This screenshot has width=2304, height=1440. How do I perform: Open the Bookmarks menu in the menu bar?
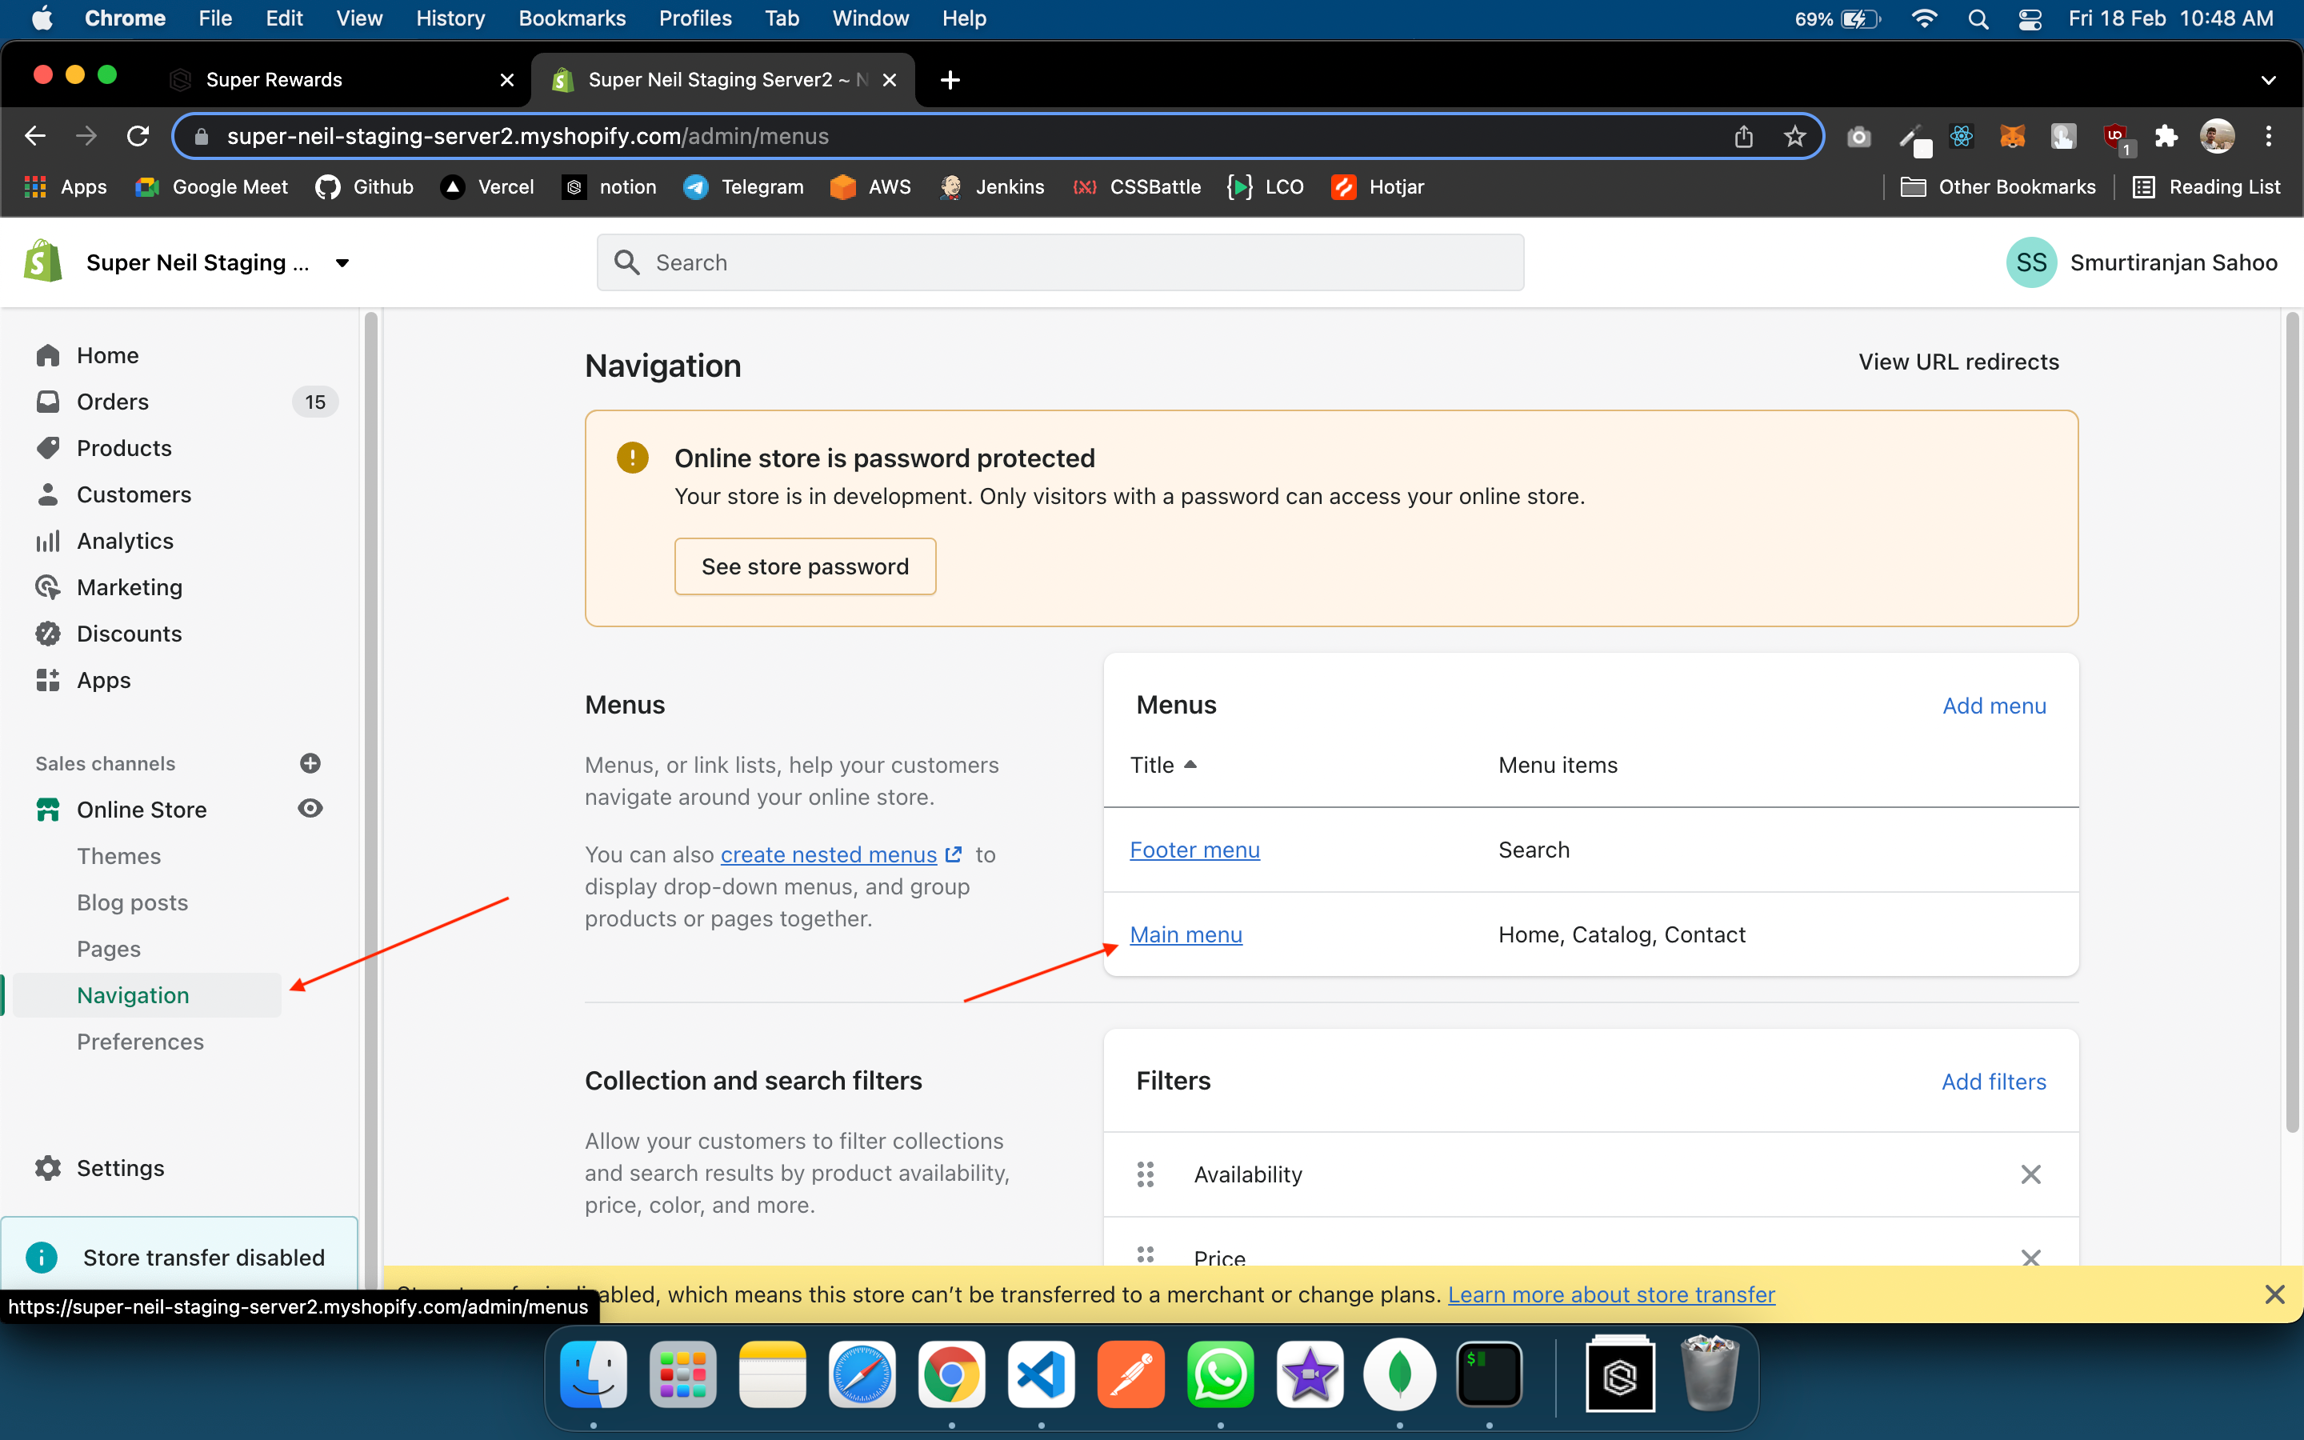(x=571, y=18)
